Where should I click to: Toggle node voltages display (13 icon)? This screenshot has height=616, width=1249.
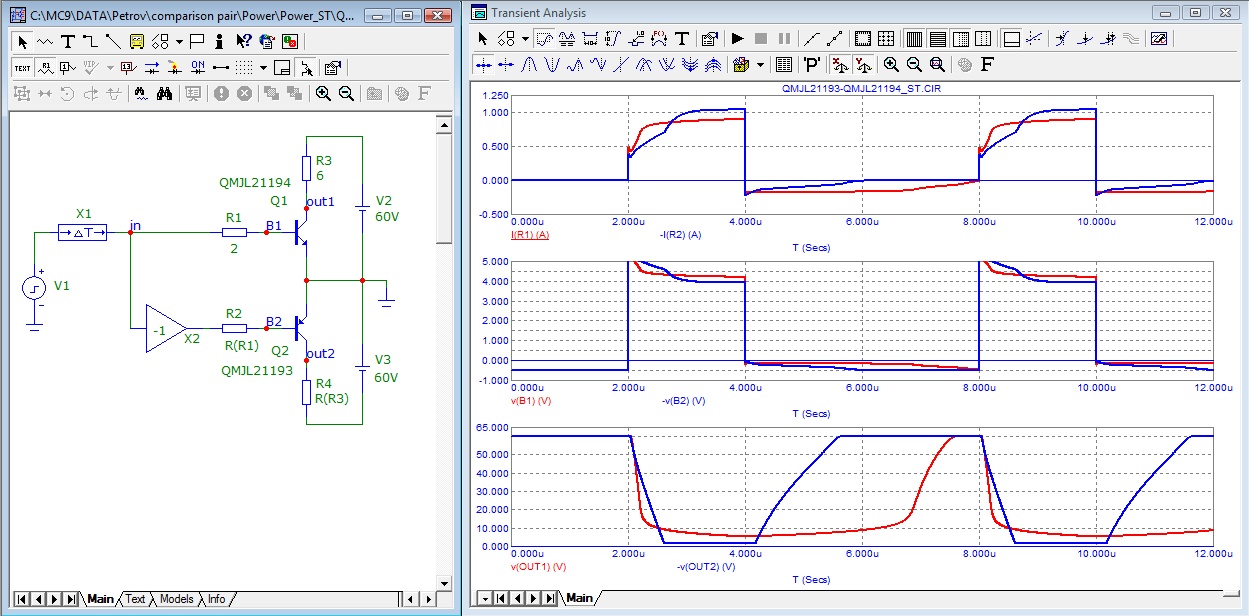tap(127, 67)
